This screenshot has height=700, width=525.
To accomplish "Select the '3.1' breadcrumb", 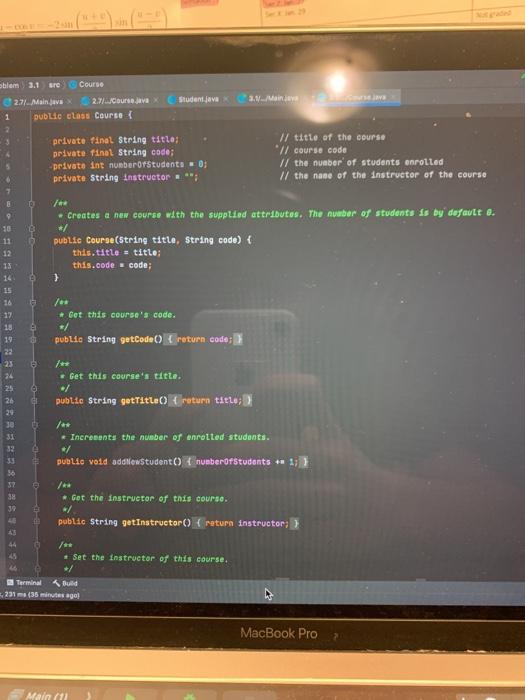I will point(34,84).
